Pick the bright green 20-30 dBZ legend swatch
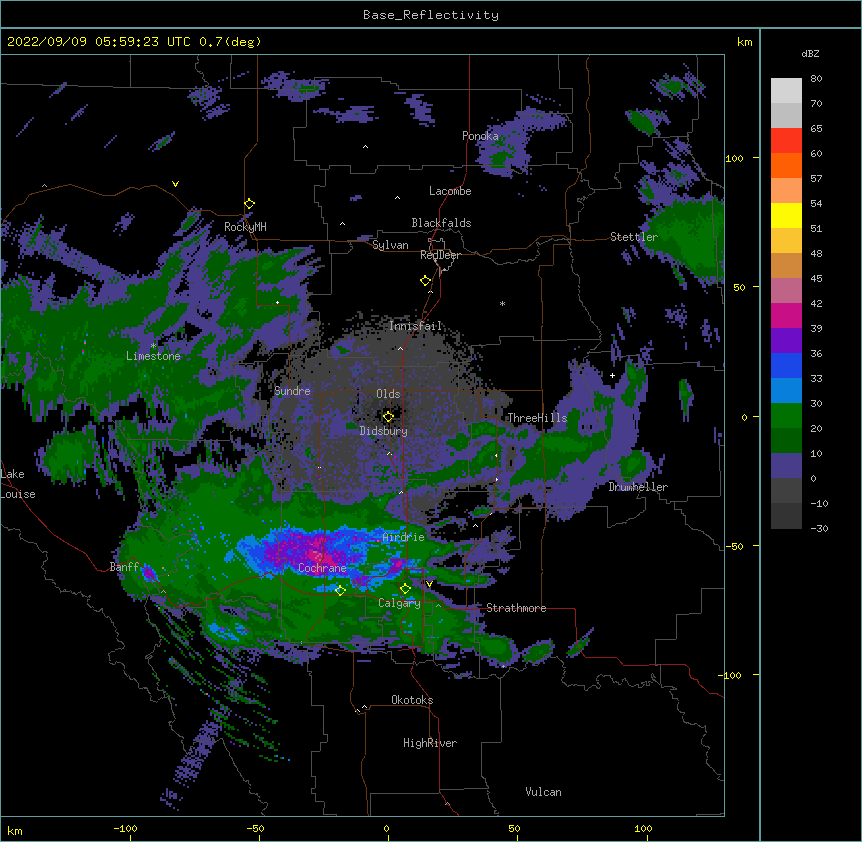 click(x=786, y=416)
